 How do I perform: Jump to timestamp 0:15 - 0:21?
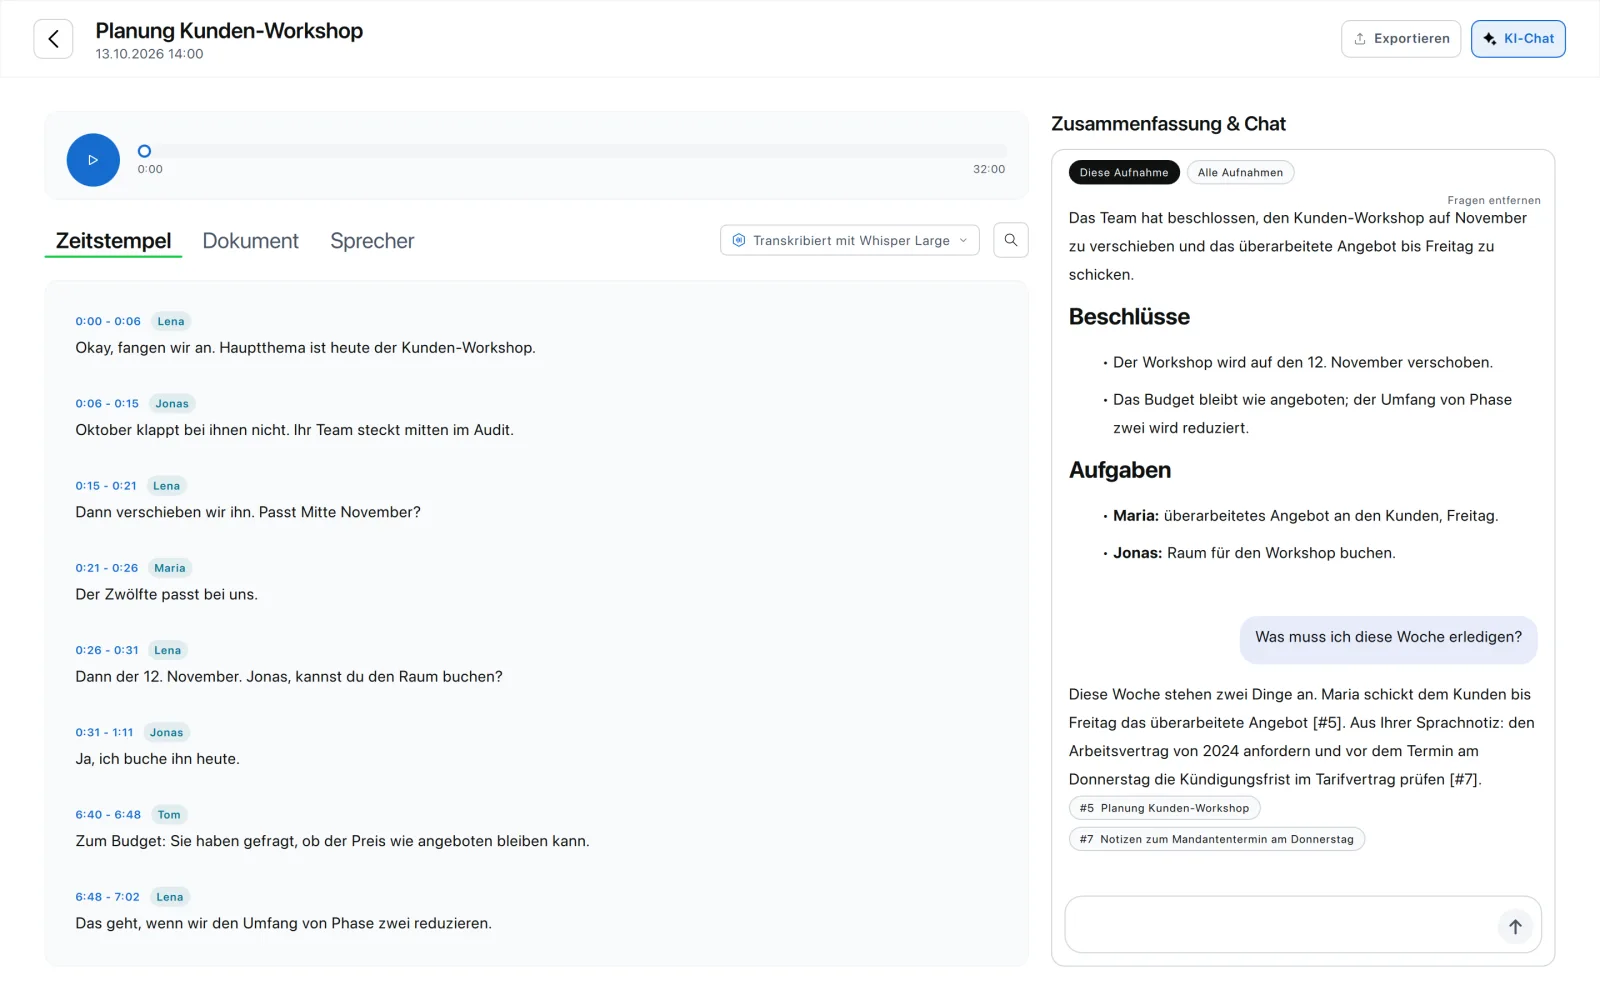click(x=106, y=486)
